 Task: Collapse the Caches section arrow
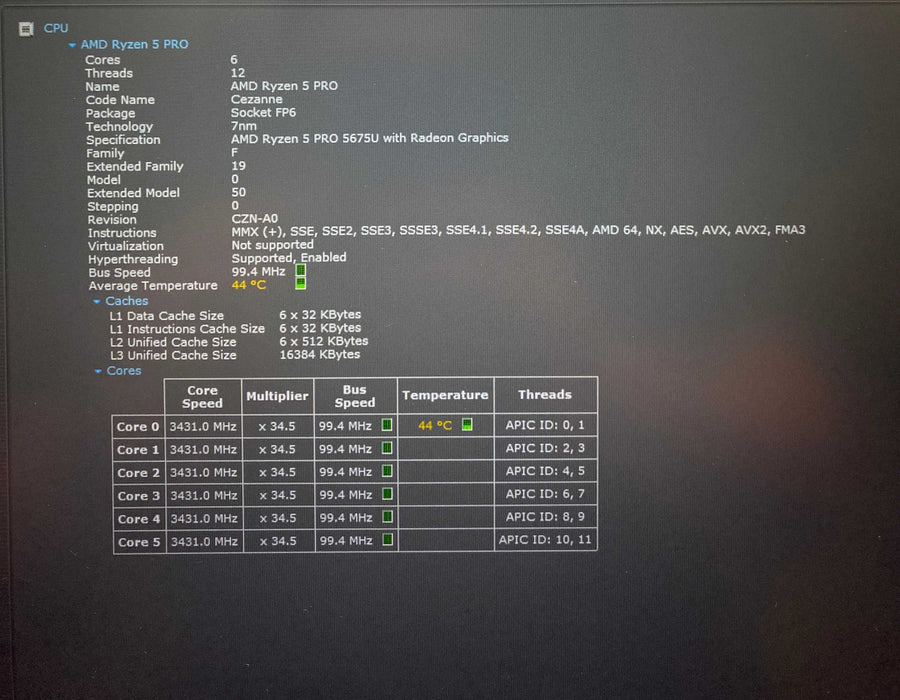[x=97, y=301]
